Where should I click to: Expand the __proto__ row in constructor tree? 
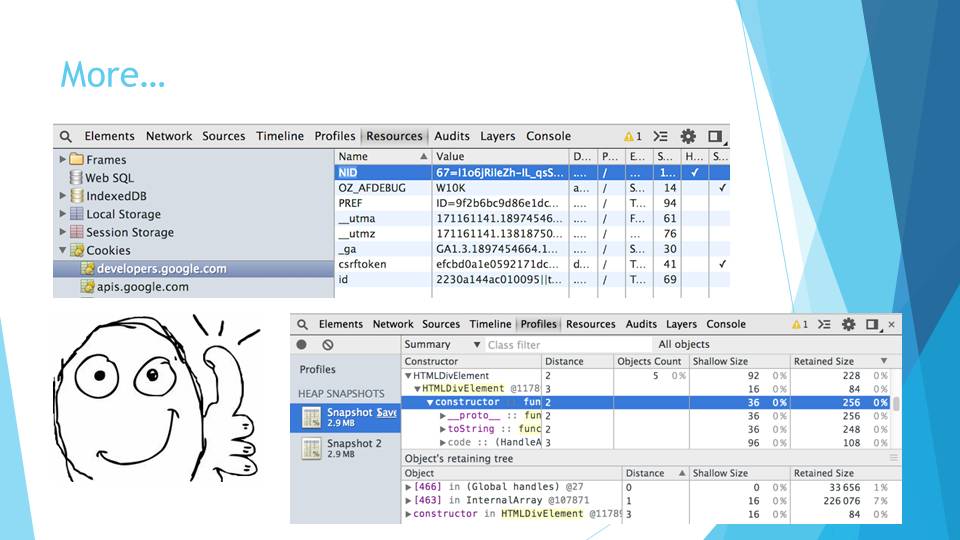point(443,416)
